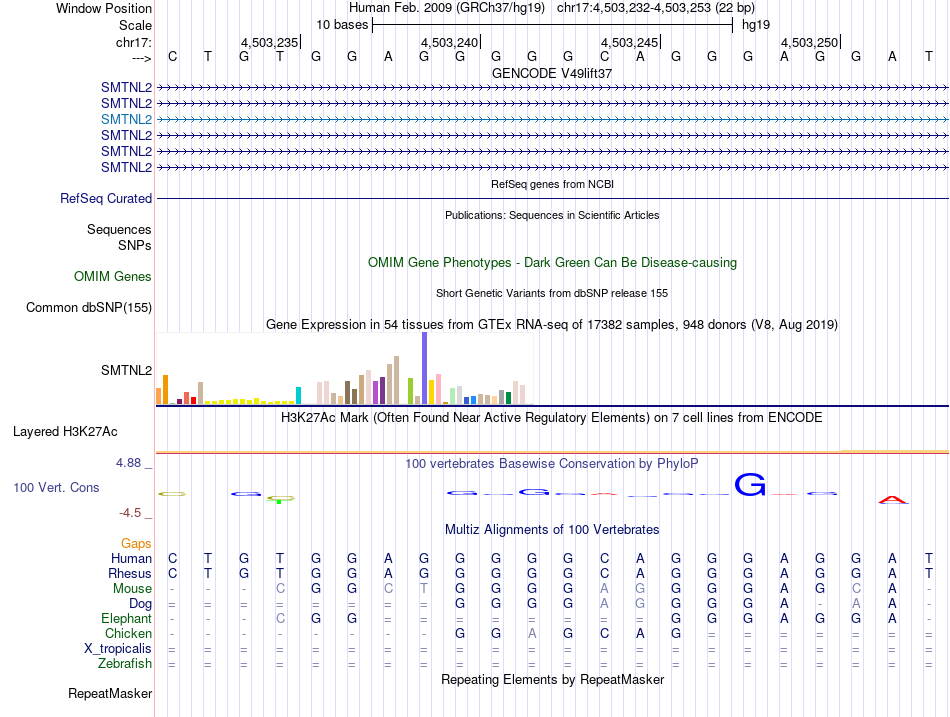Click the Human Feb. 2009 (GRCh37/hg19) text
950x717 pixels.
click(447, 8)
